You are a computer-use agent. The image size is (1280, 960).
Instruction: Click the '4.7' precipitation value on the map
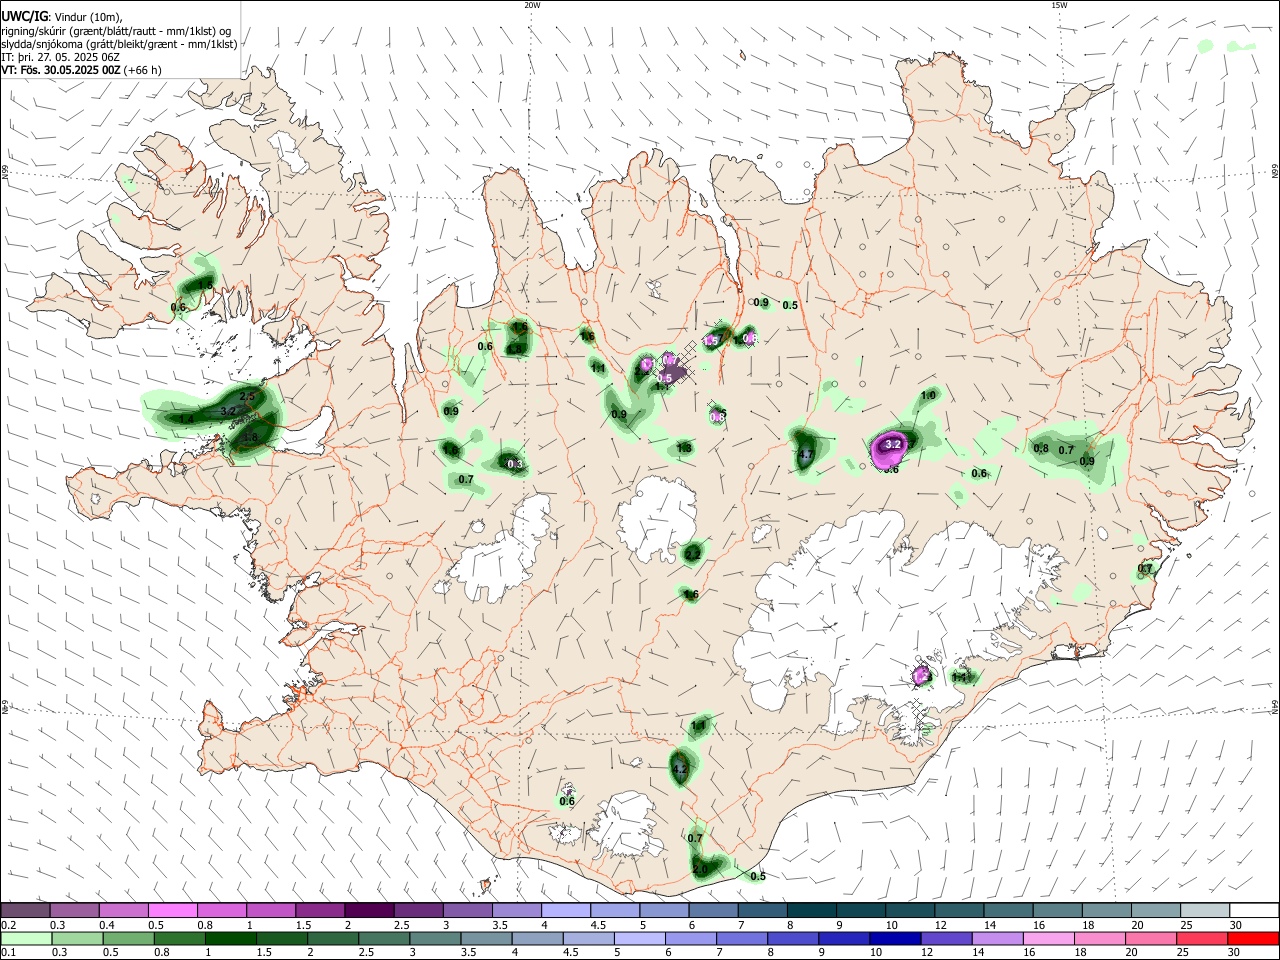pos(806,454)
